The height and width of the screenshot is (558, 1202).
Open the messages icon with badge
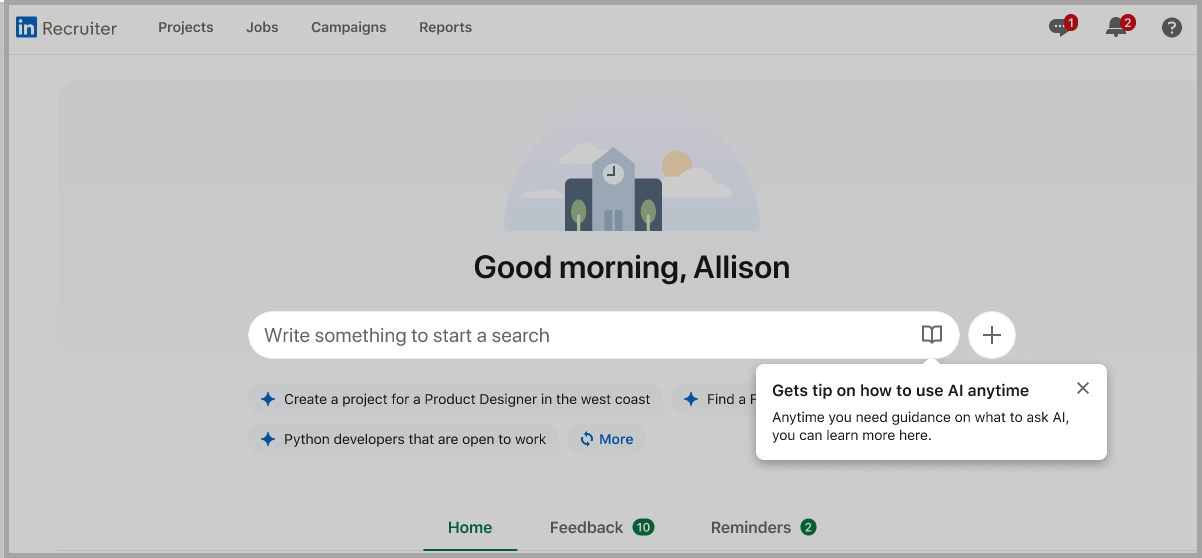click(x=1062, y=26)
